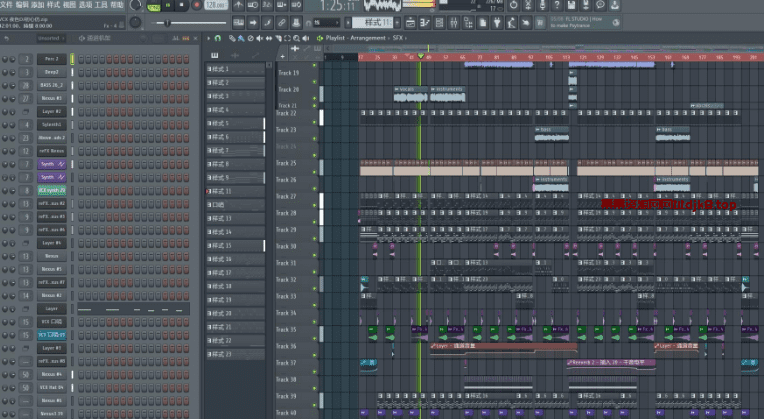Open the 文件 (File) menu
764x419 pixels.
click(7, 5)
